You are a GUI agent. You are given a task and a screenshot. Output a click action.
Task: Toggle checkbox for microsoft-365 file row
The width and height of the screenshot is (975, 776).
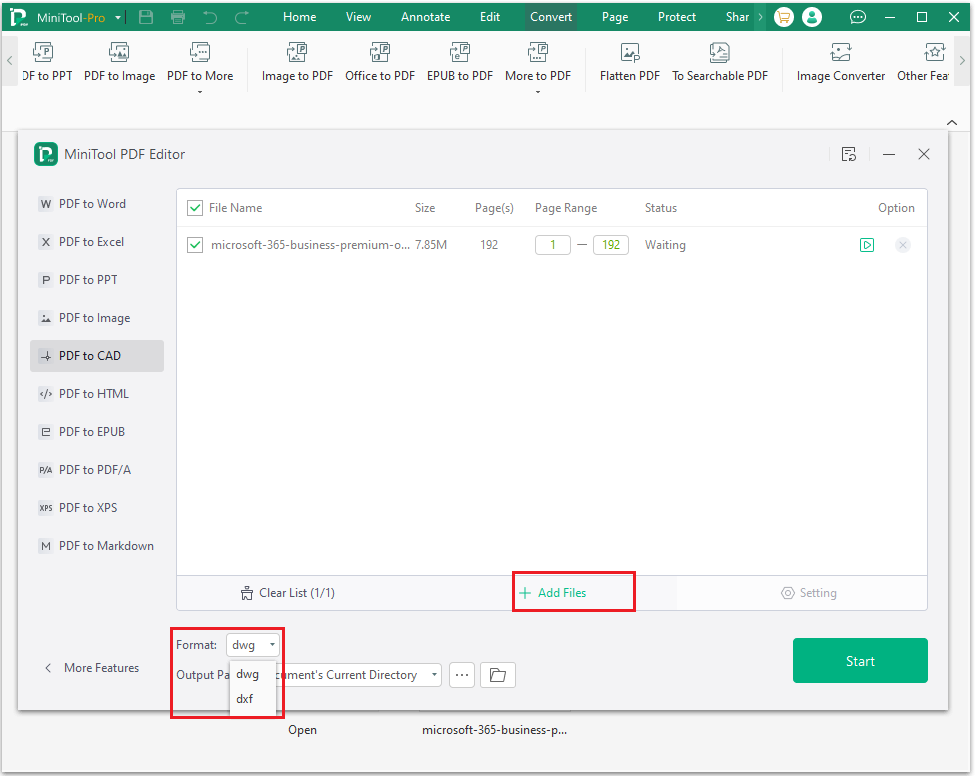coord(195,245)
